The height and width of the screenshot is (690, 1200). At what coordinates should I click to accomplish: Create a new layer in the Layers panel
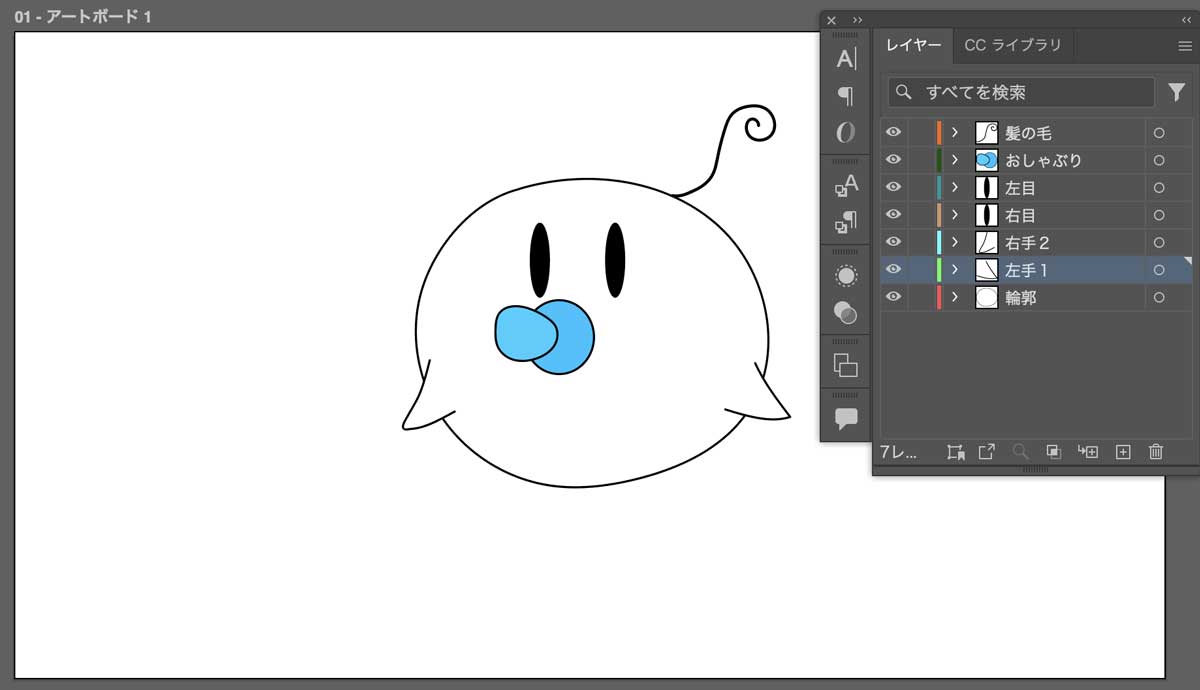[1123, 452]
